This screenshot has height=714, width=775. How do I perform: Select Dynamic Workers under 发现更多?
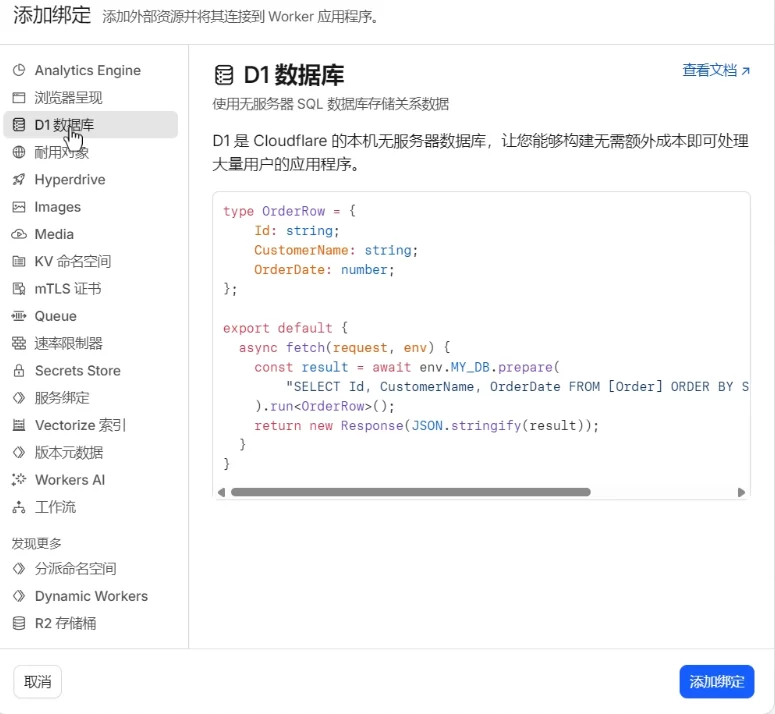pyautogui.click(x=91, y=596)
